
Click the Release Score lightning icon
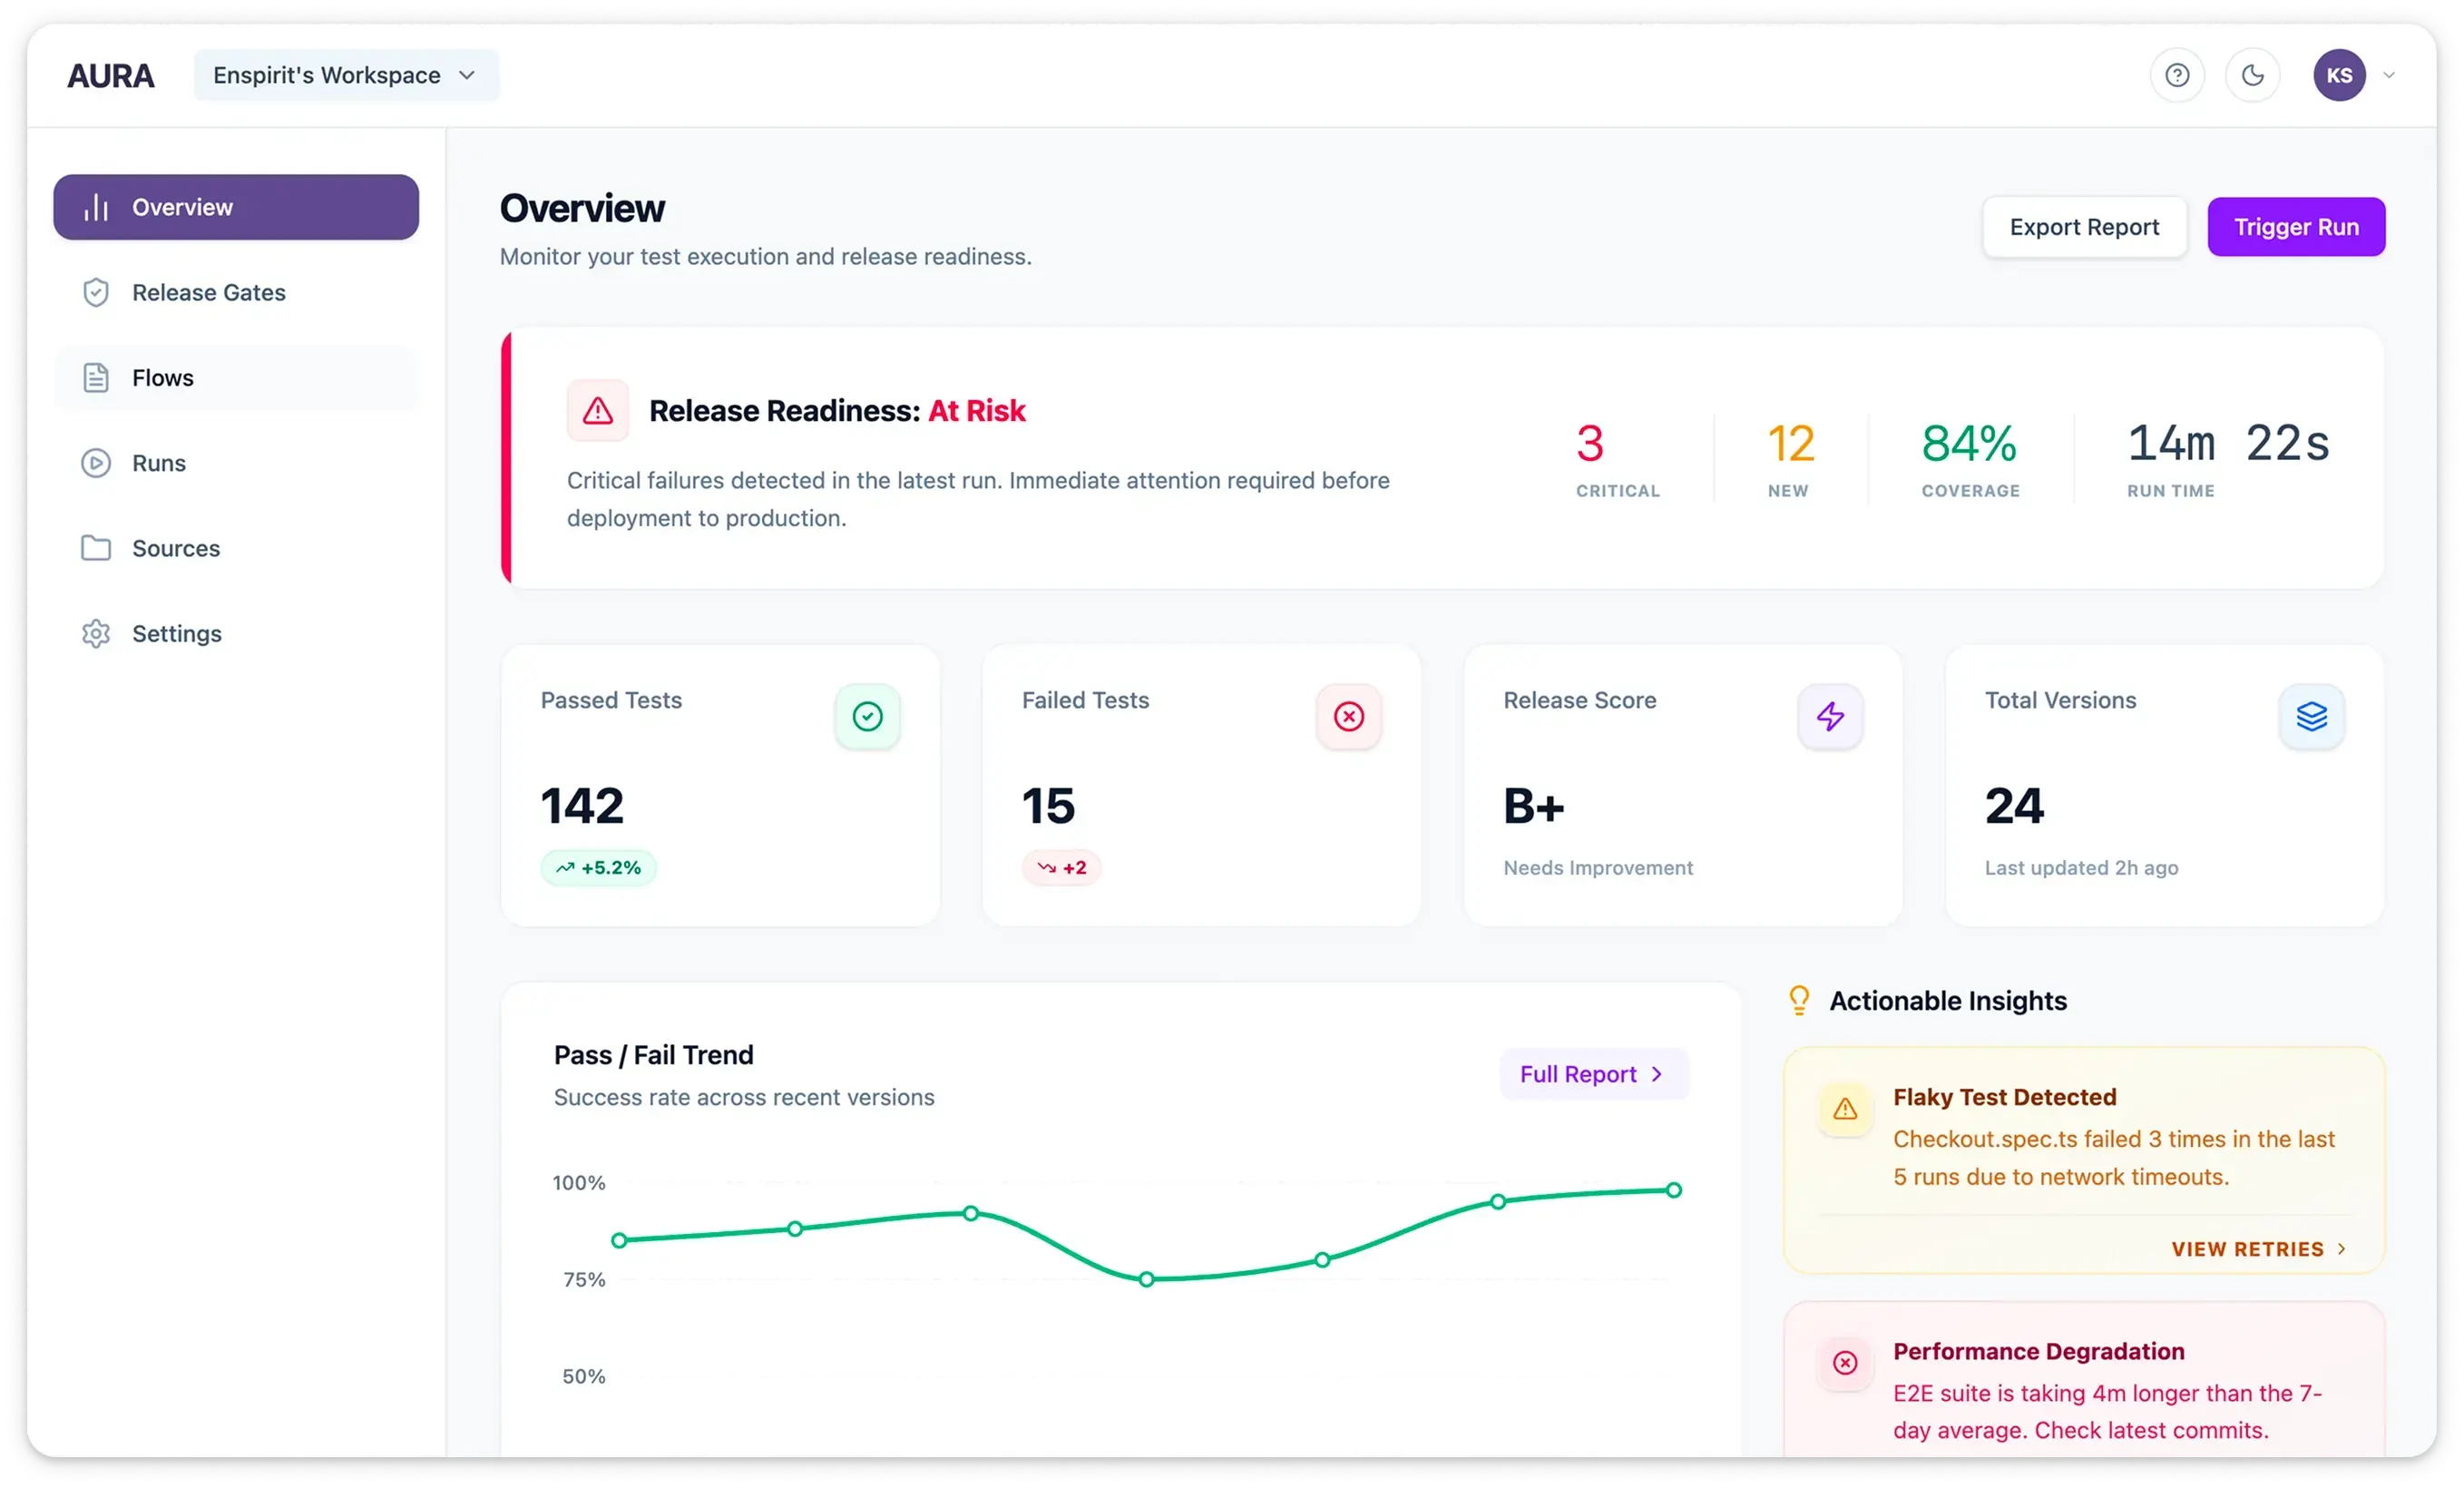(1830, 716)
